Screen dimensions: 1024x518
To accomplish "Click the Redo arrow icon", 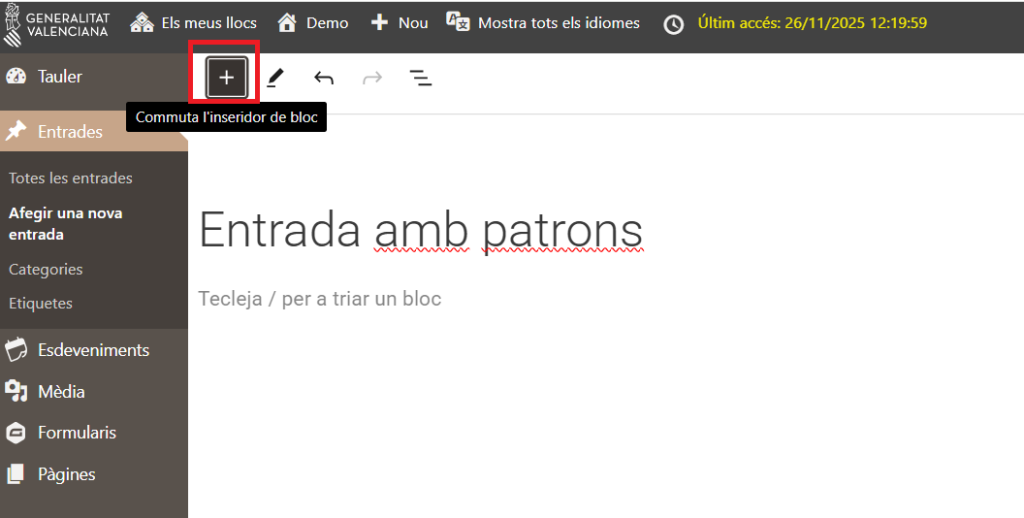I will (x=372, y=77).
